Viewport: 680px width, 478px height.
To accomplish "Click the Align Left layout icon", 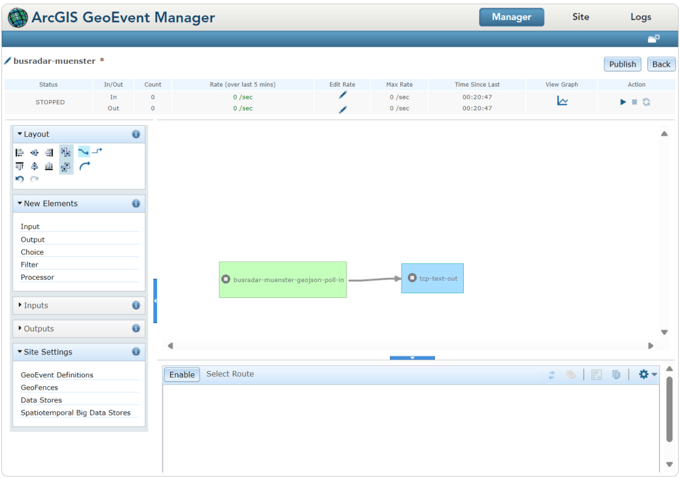I will pos(20,152).
